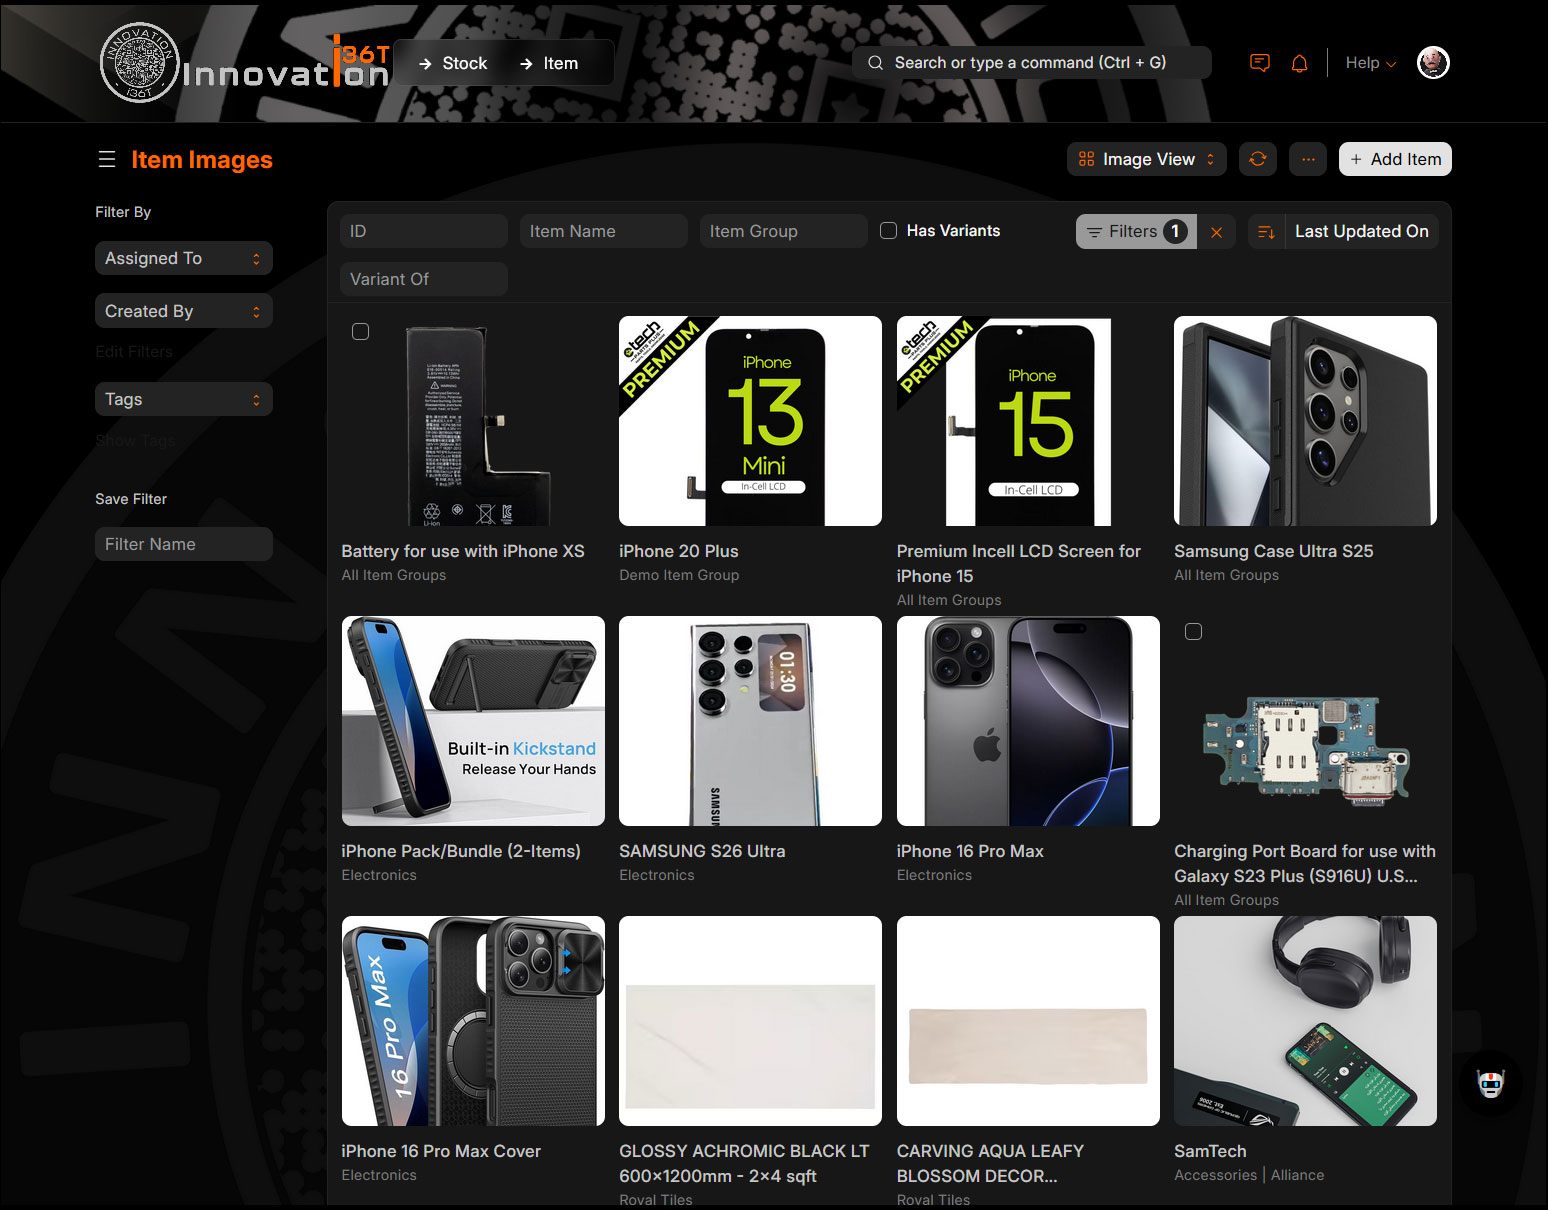Viewport: 1548px width, 1210px height.
Task: Open the iPhone 16 Pro Max thumbnail
Action: (1027, 721)
